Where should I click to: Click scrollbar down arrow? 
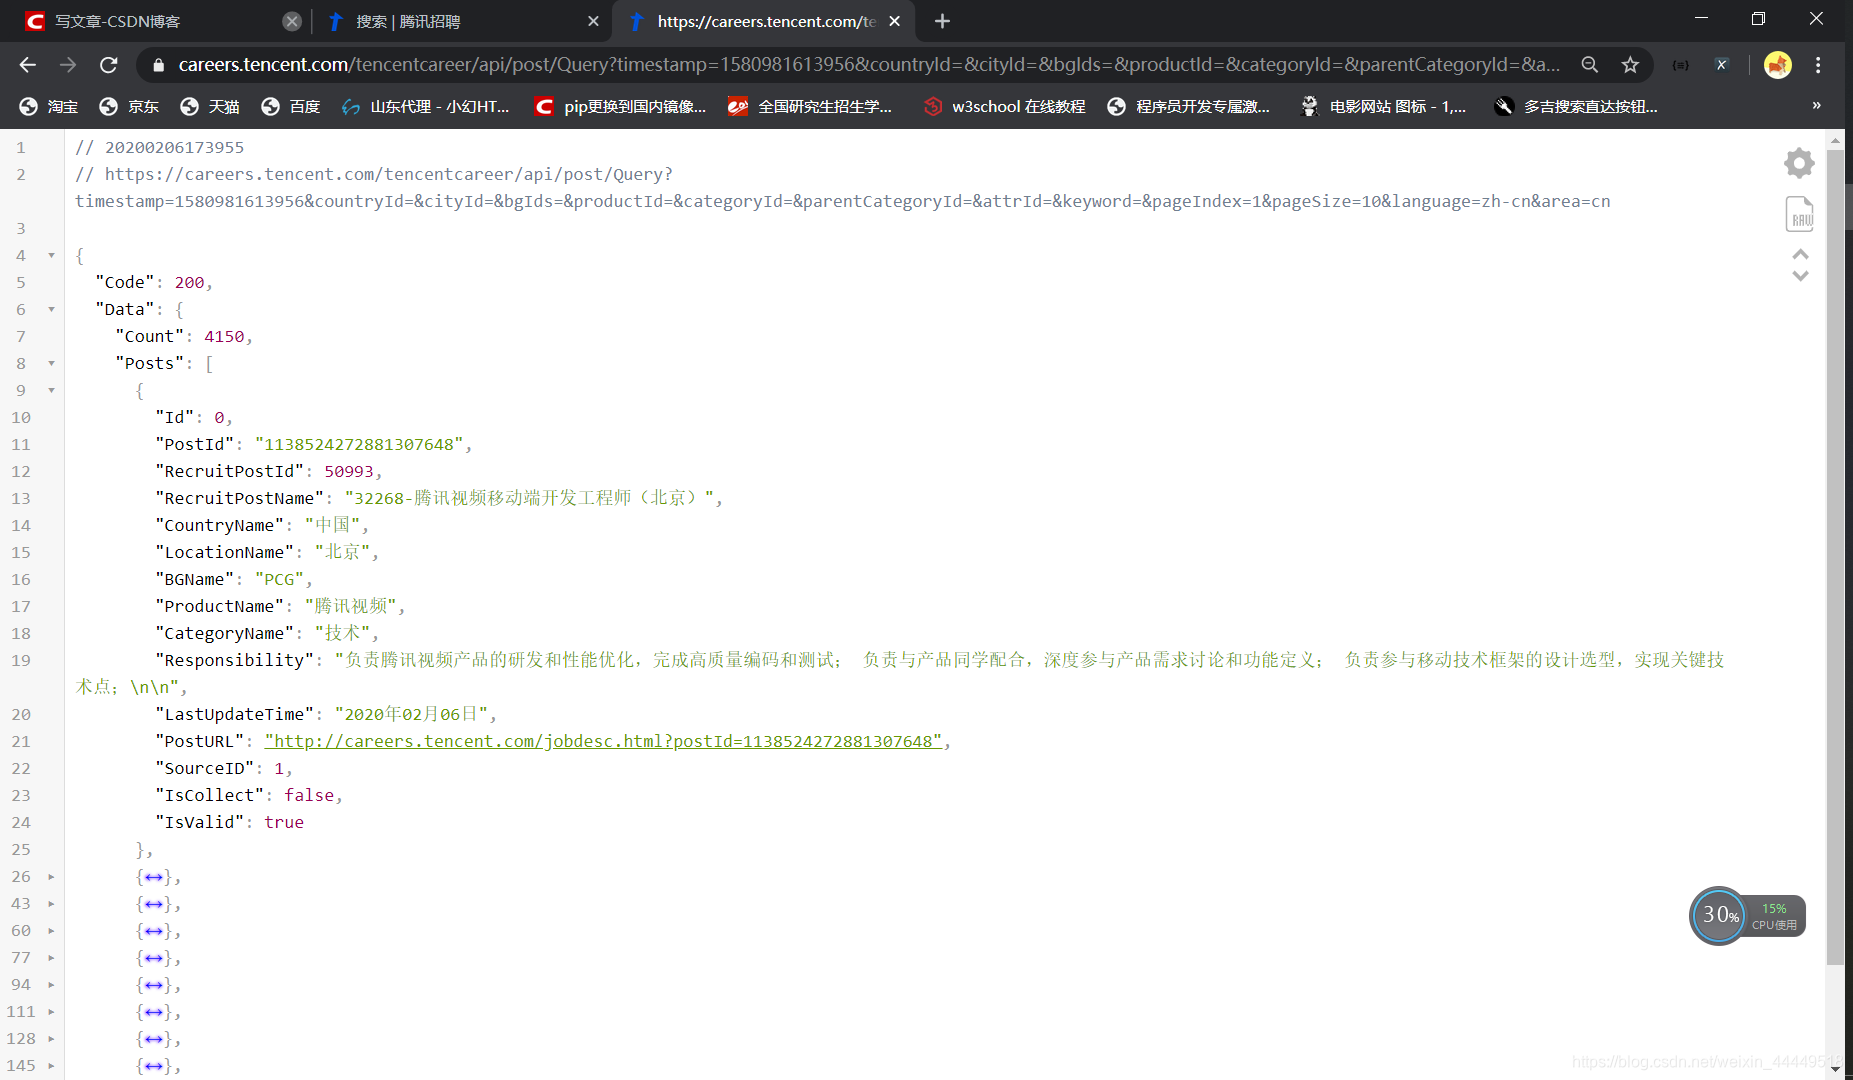coord(1835,1069)
